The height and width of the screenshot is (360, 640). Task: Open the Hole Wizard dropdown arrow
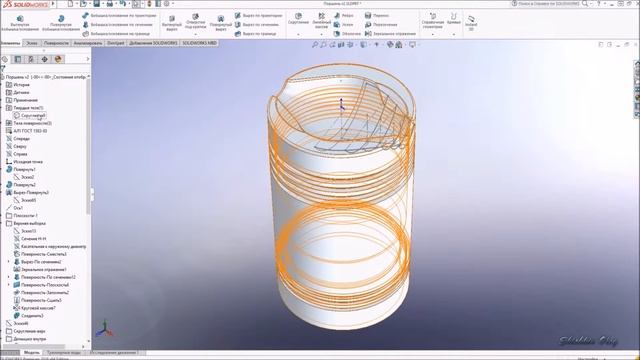pyautogui.click(x=196, y=34)
